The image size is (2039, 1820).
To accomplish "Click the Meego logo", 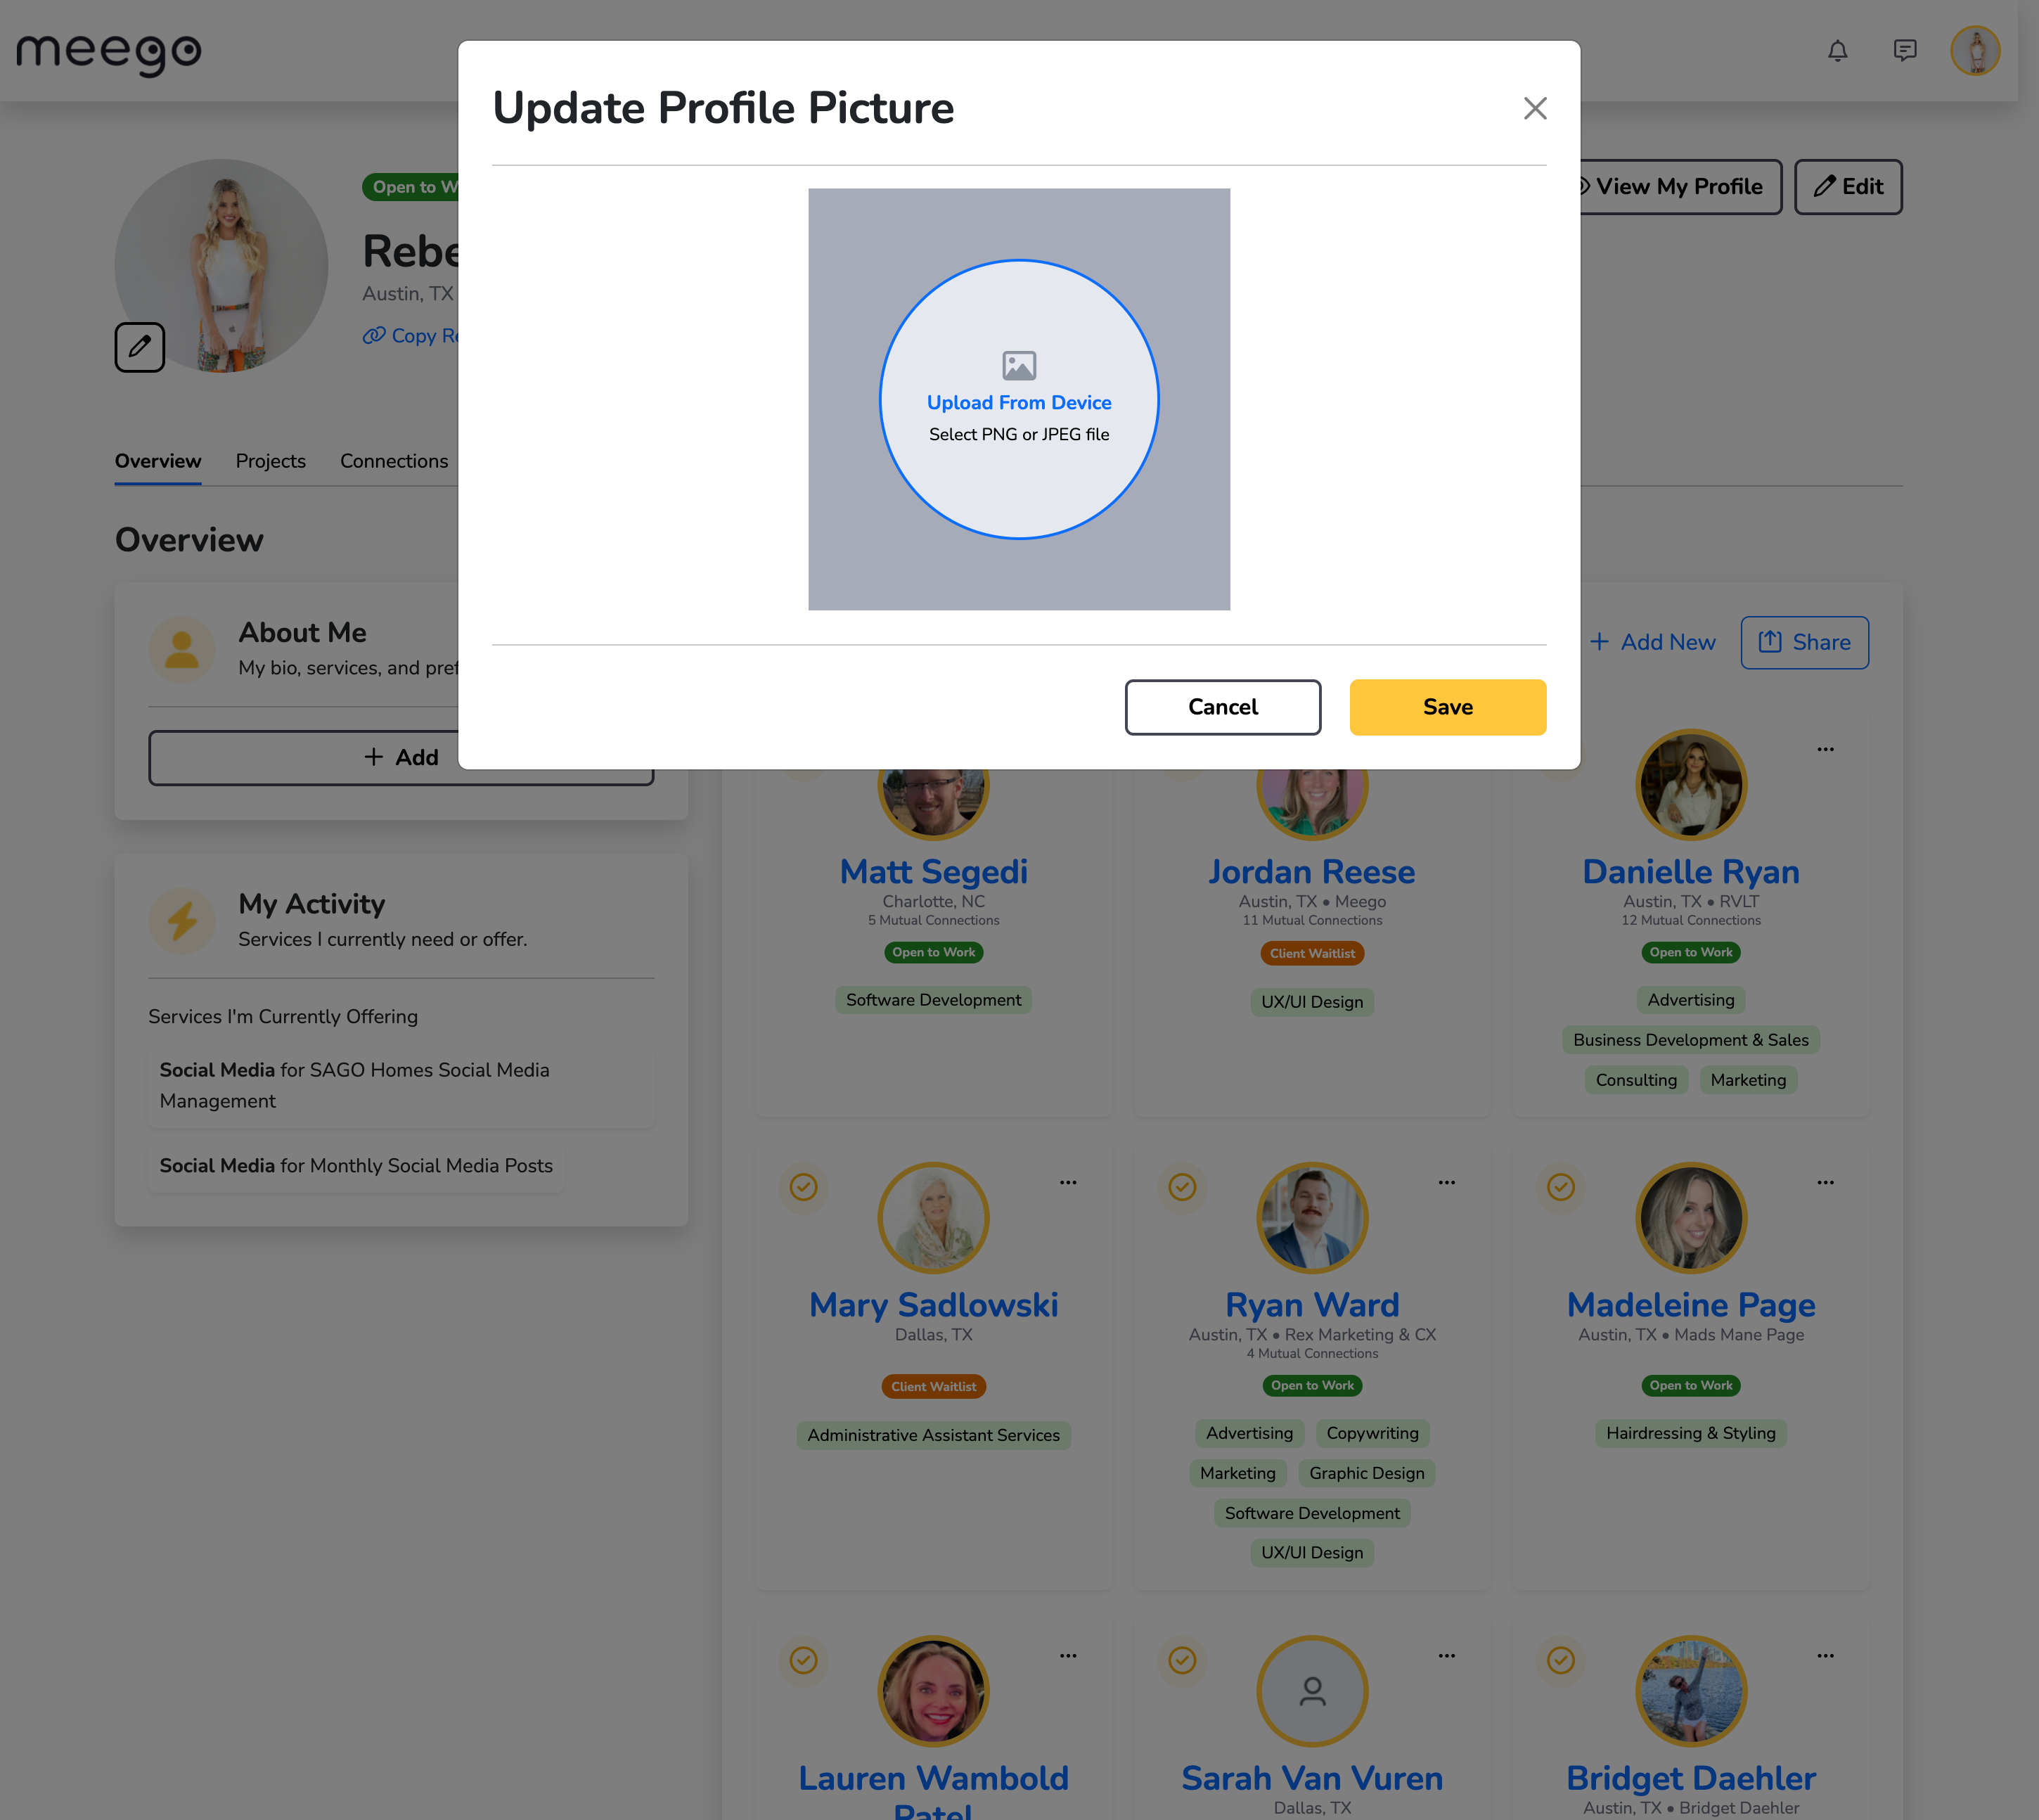I will pyautogui.click(x=108, y=53).
